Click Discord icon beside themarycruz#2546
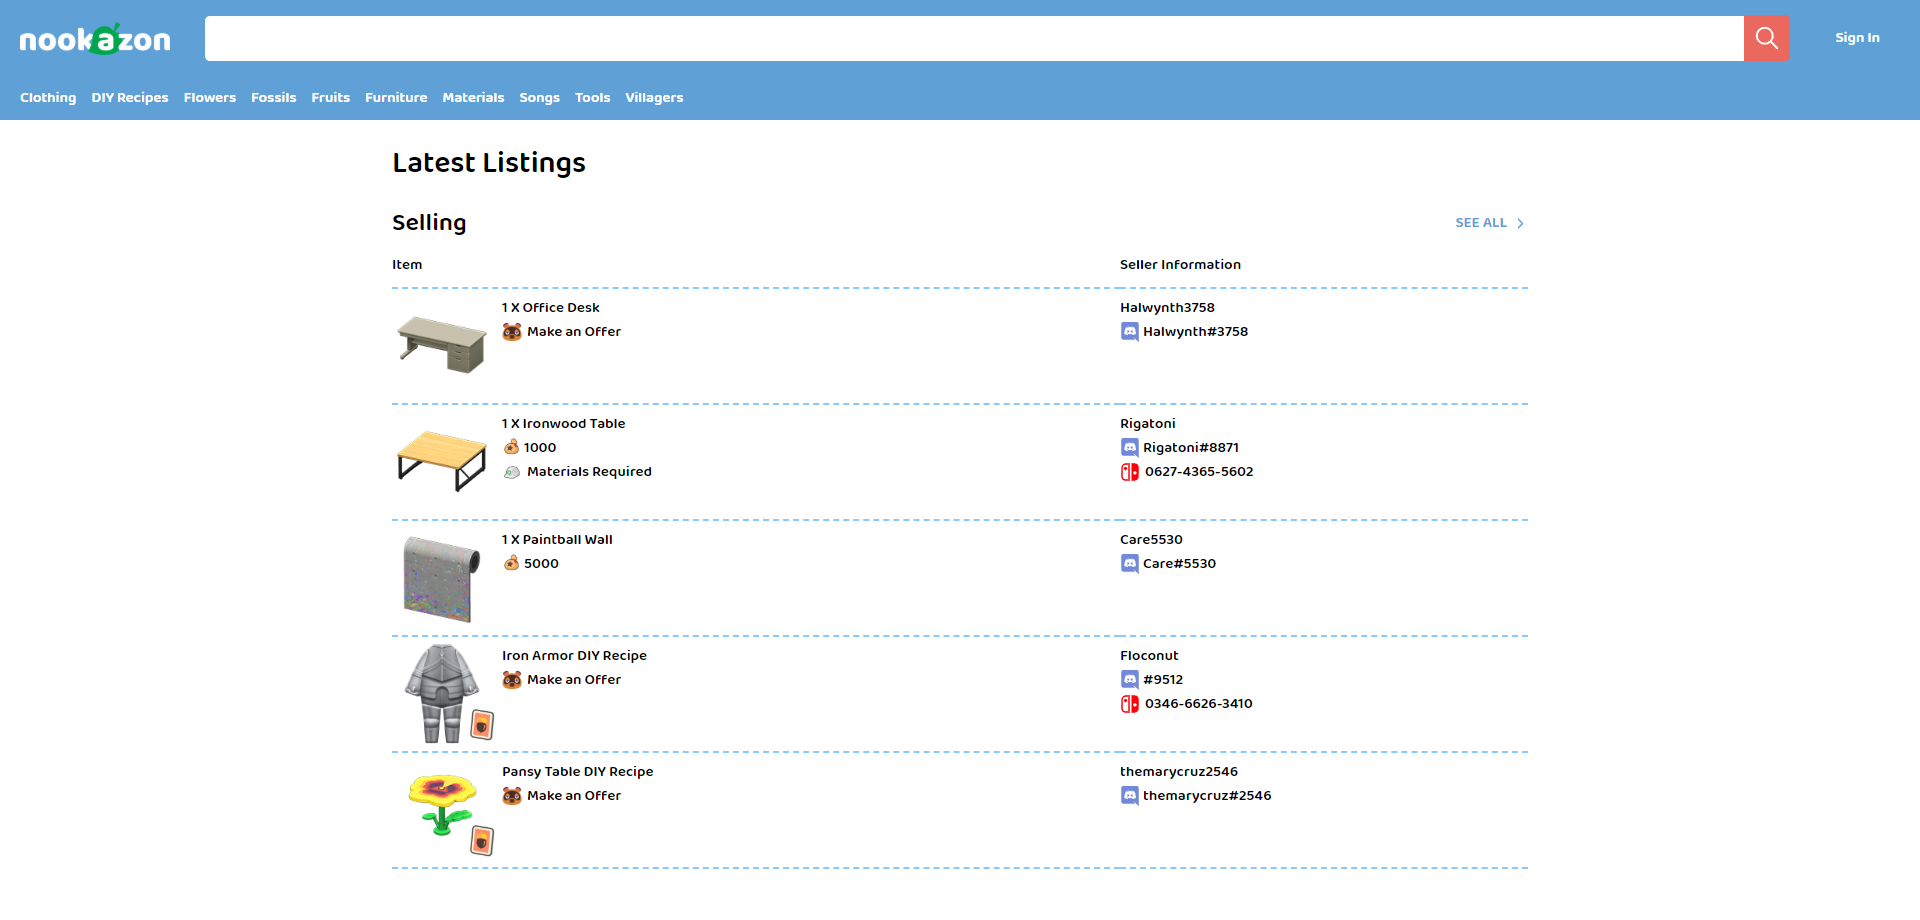The height and width of the screenshot is (920, 1920). point(1129,796)
